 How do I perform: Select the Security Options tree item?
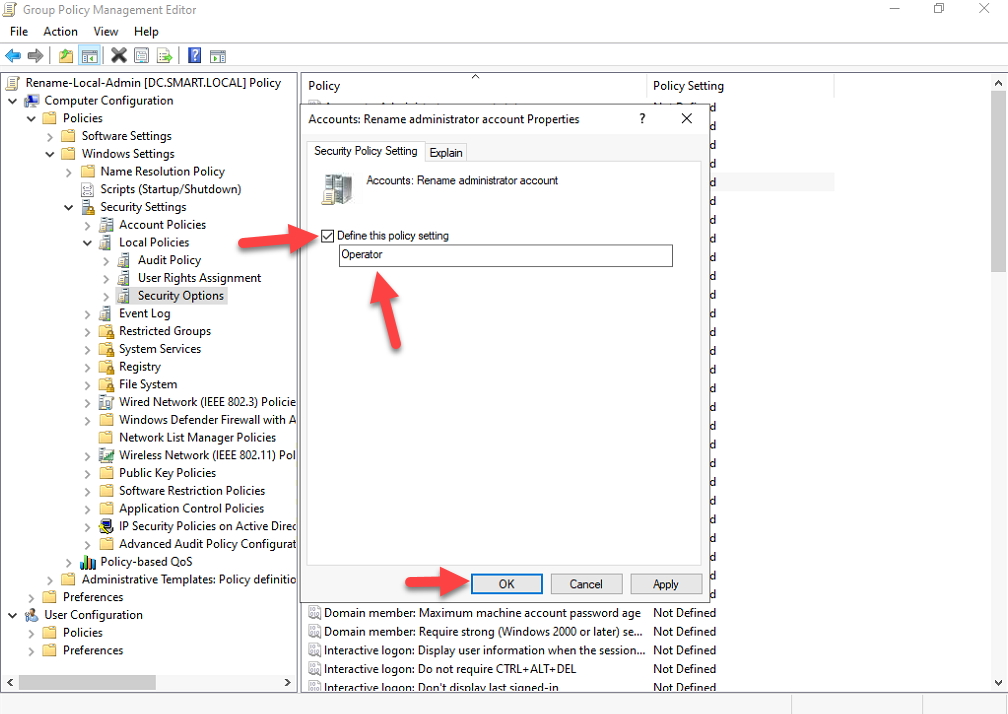(181, 296)
